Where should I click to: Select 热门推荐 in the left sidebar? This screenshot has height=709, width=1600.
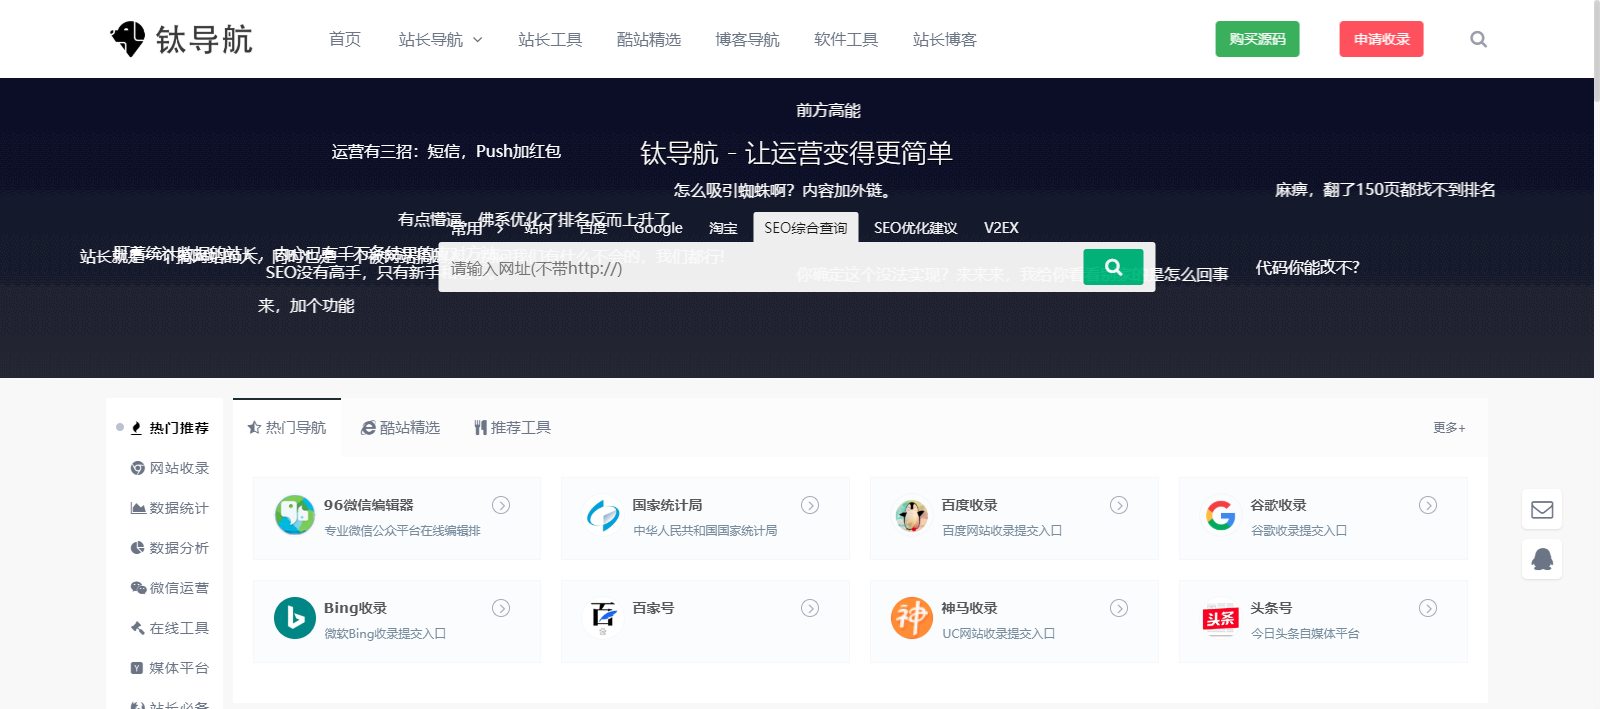coord(169,427)
